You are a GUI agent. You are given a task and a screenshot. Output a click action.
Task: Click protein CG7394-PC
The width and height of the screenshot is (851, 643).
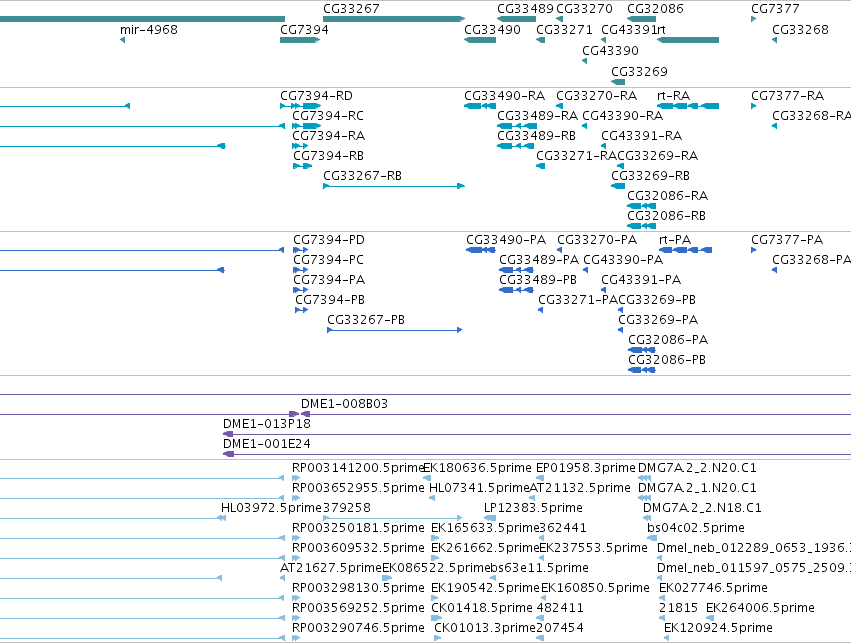(x=328, y=260)
